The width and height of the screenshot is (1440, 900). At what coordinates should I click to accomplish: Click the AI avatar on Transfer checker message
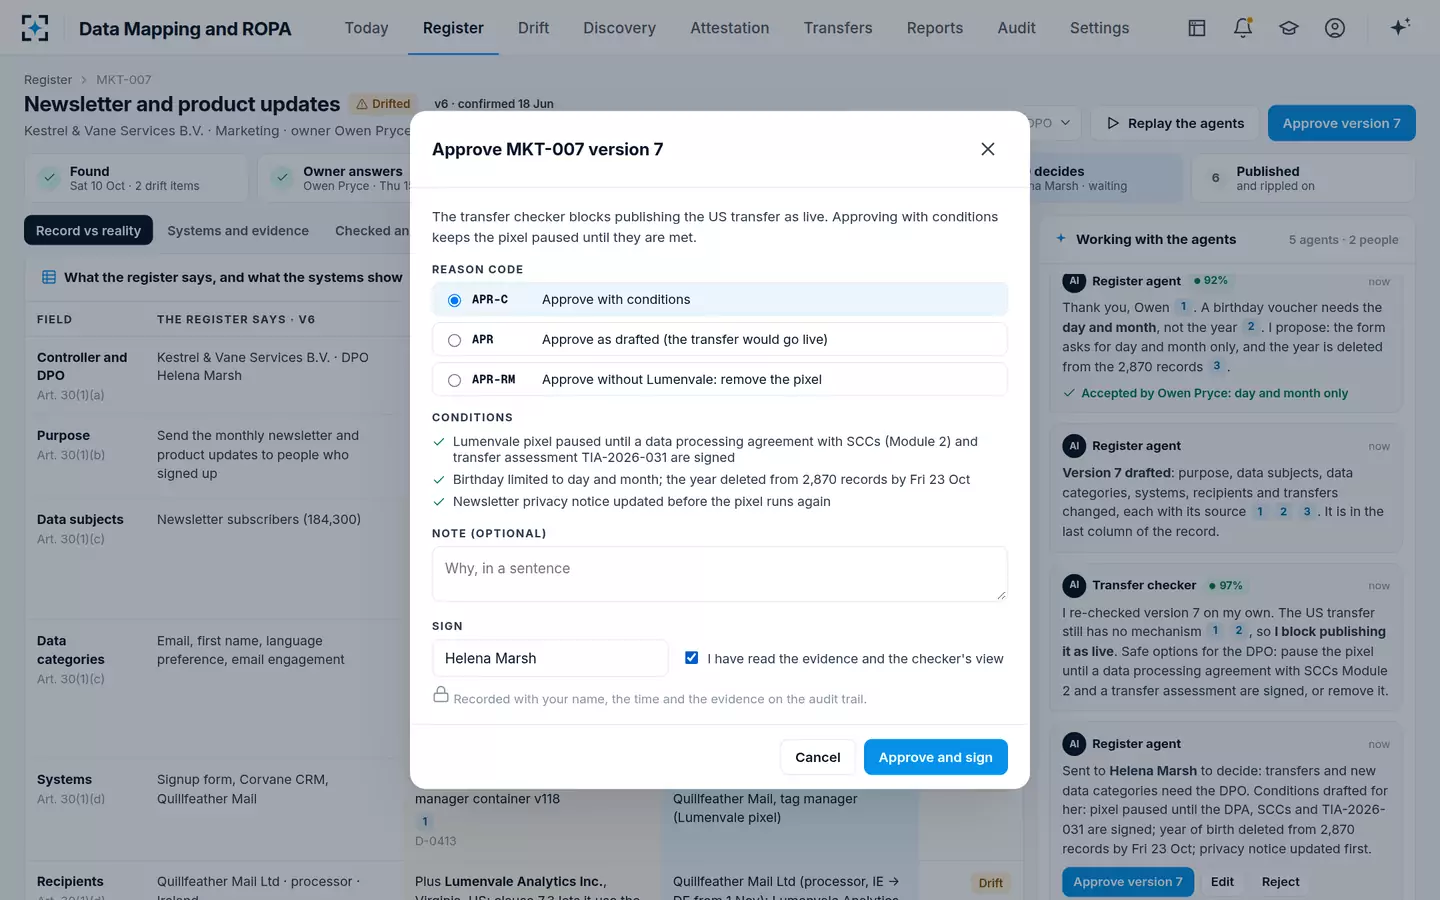click(x=1074, y=585)
